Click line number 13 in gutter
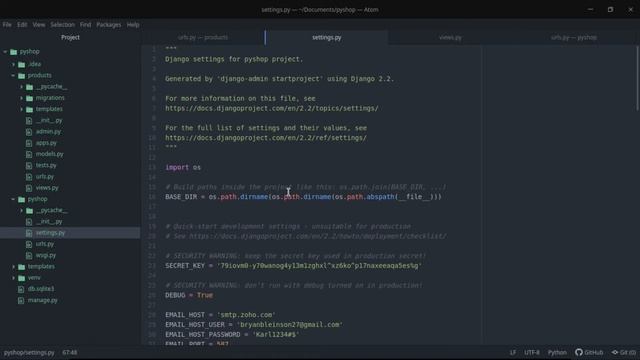 pyautogui.click(x=152, y=167)
